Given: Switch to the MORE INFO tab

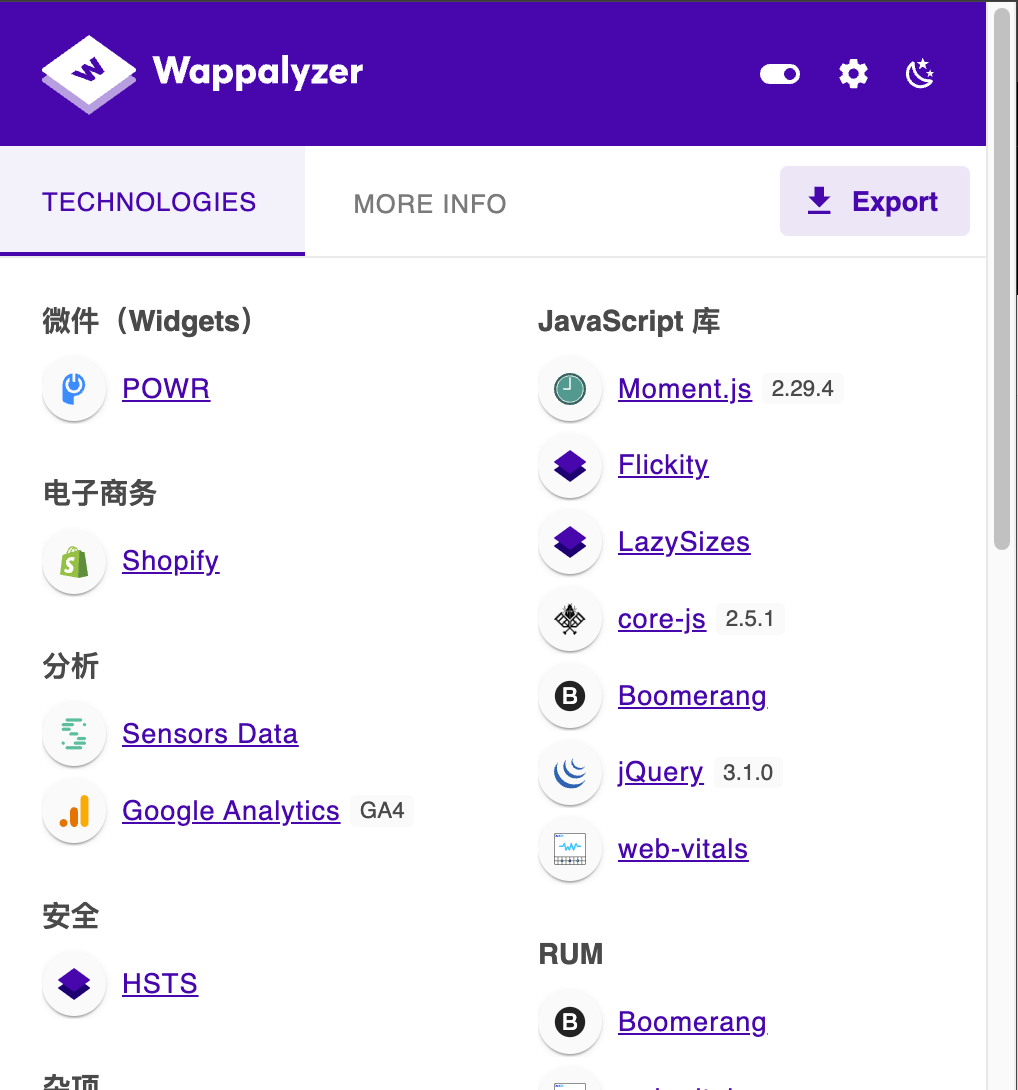Looking at the screenshot, I should [x=430, y=204].
